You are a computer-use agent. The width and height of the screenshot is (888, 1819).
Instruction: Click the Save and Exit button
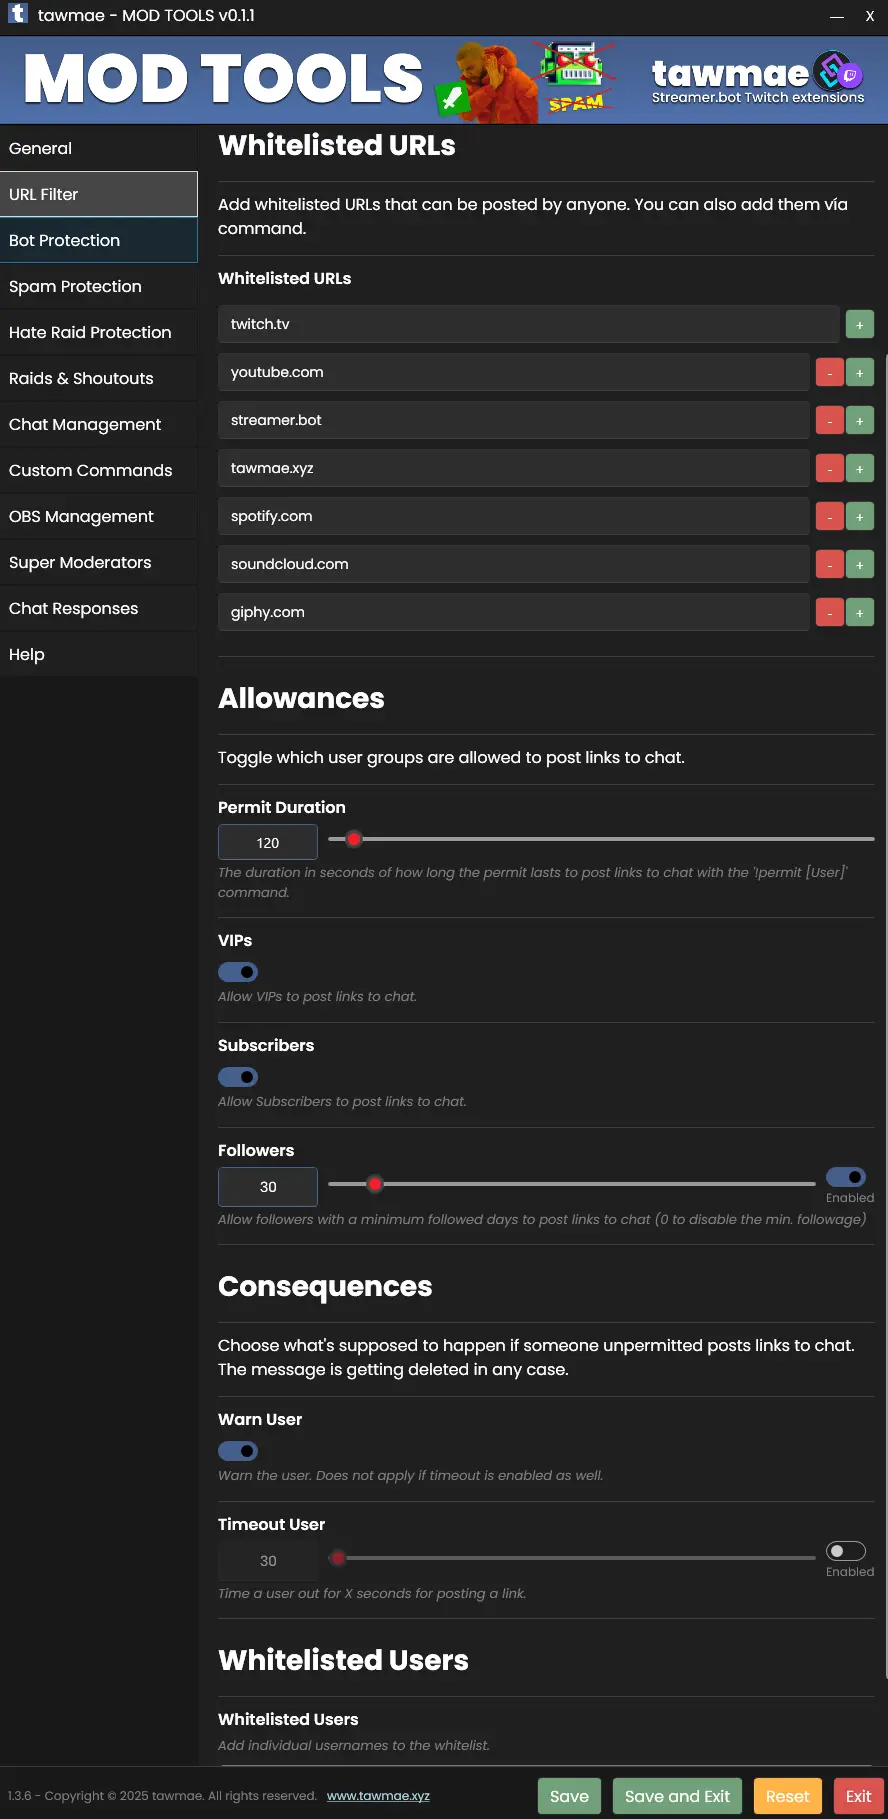click(x=678, y=1796)
